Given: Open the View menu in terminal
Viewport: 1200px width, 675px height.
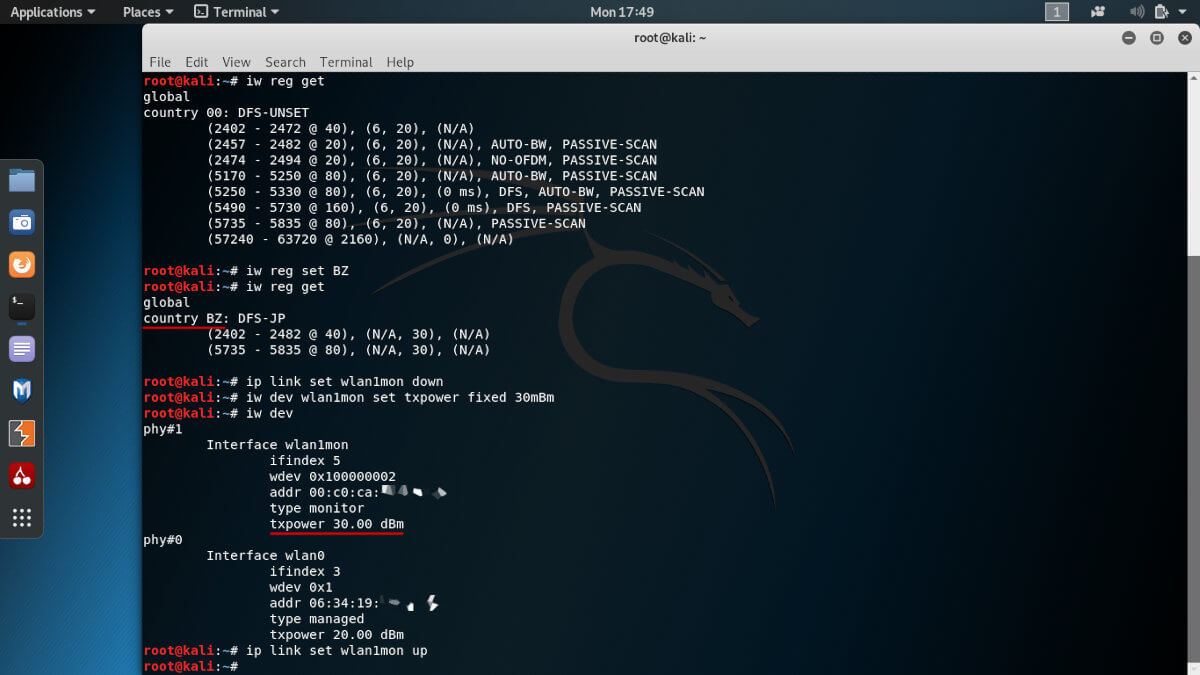Looking at the screenshot, I should click(x=236, y=62).
